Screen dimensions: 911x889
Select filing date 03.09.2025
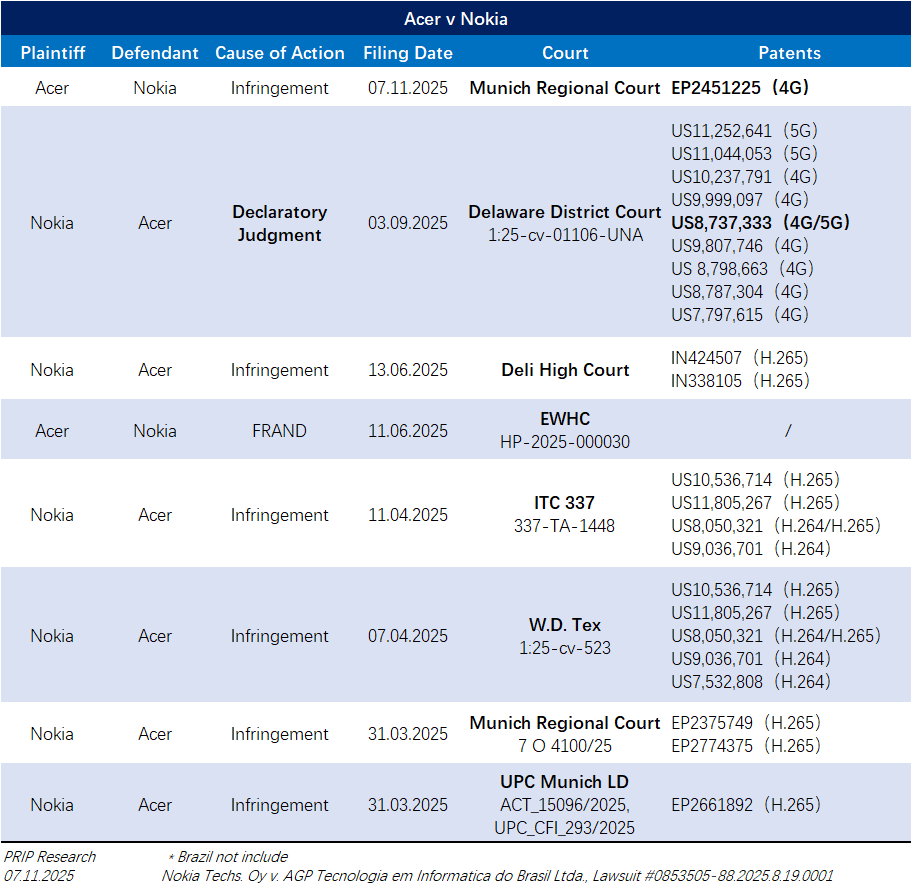[x=407, y=223]
